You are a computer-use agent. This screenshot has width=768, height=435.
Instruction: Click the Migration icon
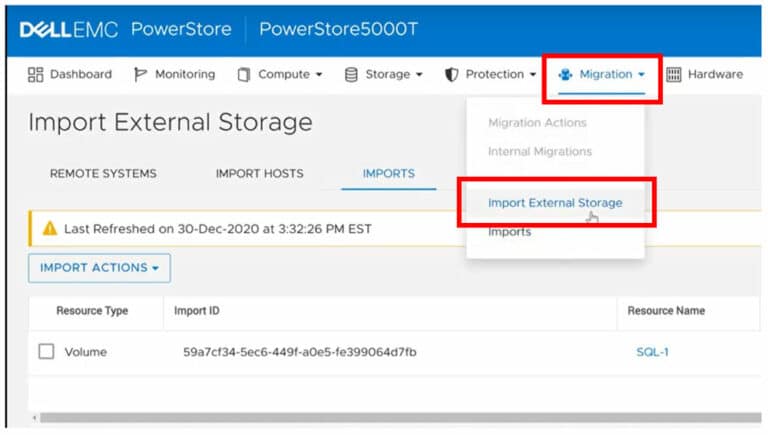(x=565, y=74)
